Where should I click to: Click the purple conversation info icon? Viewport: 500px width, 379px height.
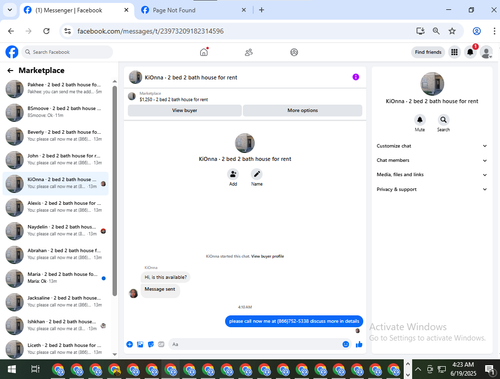pyautogui.click(x=356, y=77)
